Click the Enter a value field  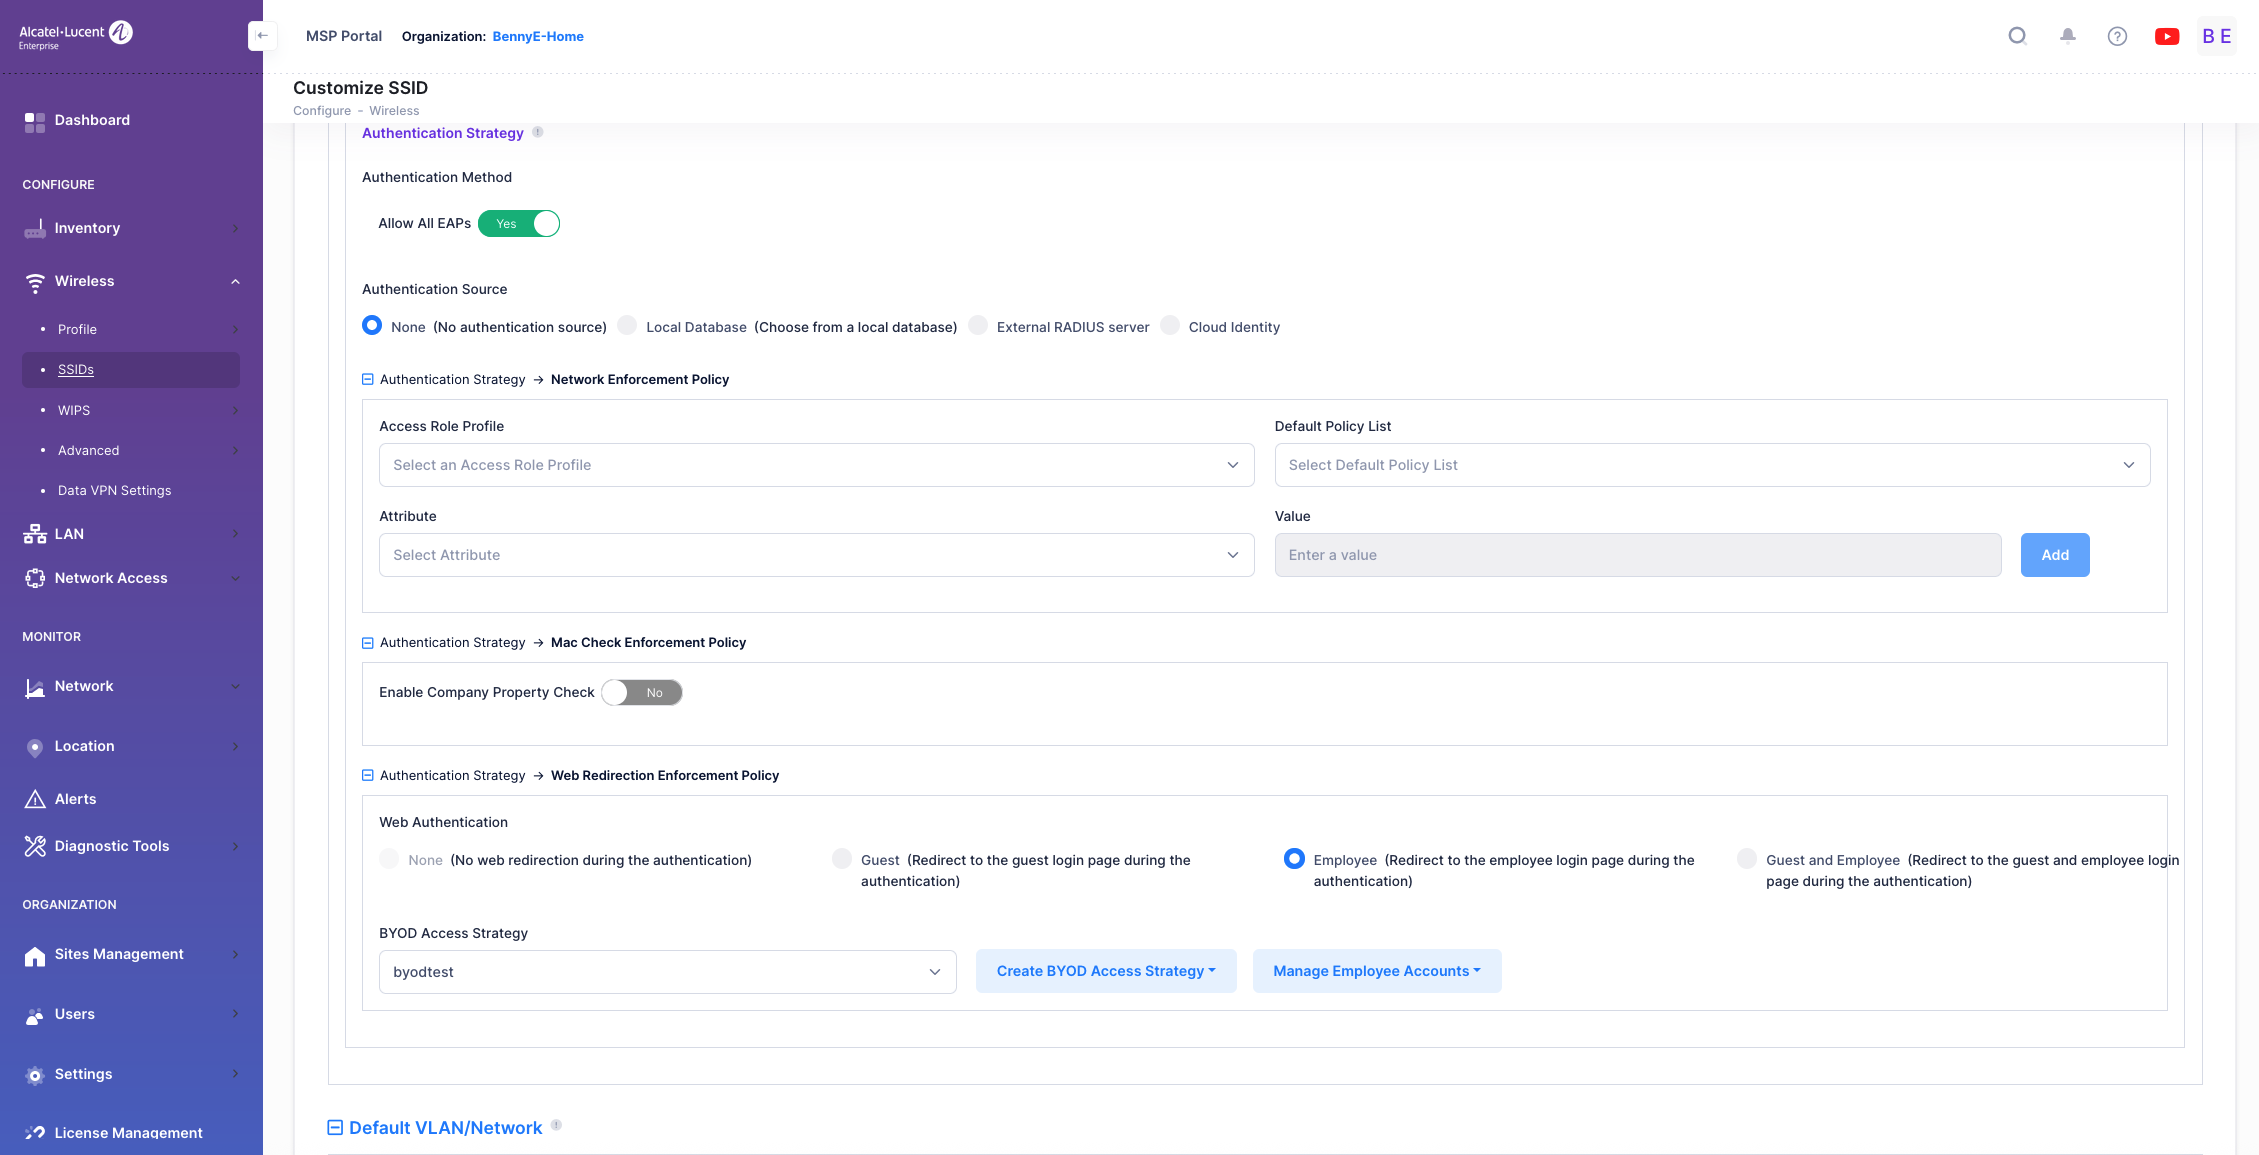[x=1637, y=555]
